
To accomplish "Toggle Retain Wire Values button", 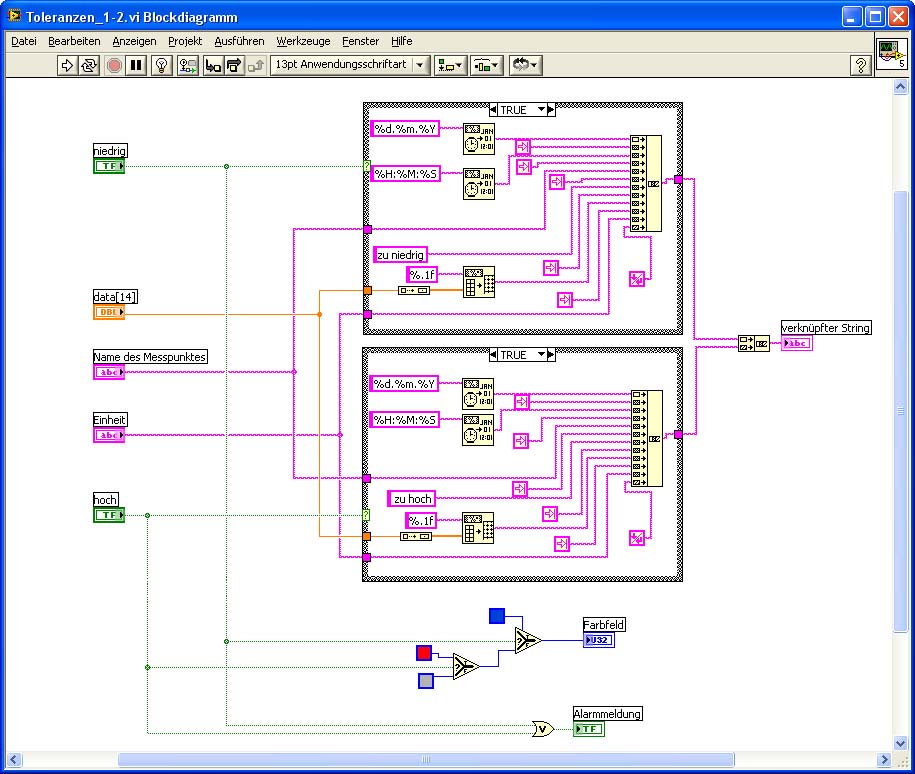I will click(x=186, y=65).
